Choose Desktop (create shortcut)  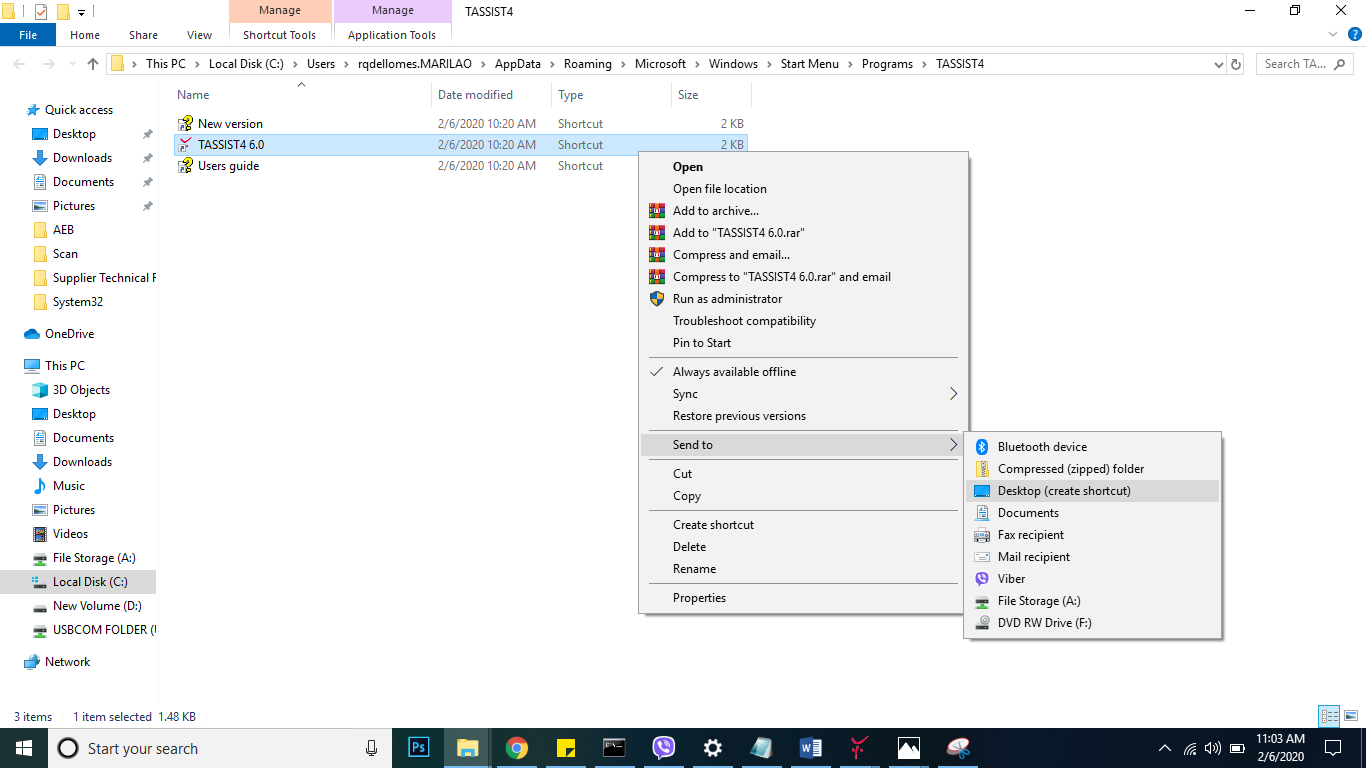pos(1092,491)
